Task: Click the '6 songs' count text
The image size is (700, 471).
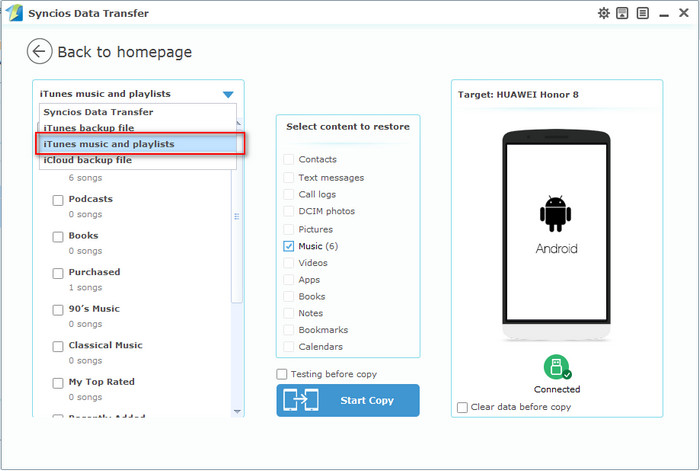Action: pos(85,178)
